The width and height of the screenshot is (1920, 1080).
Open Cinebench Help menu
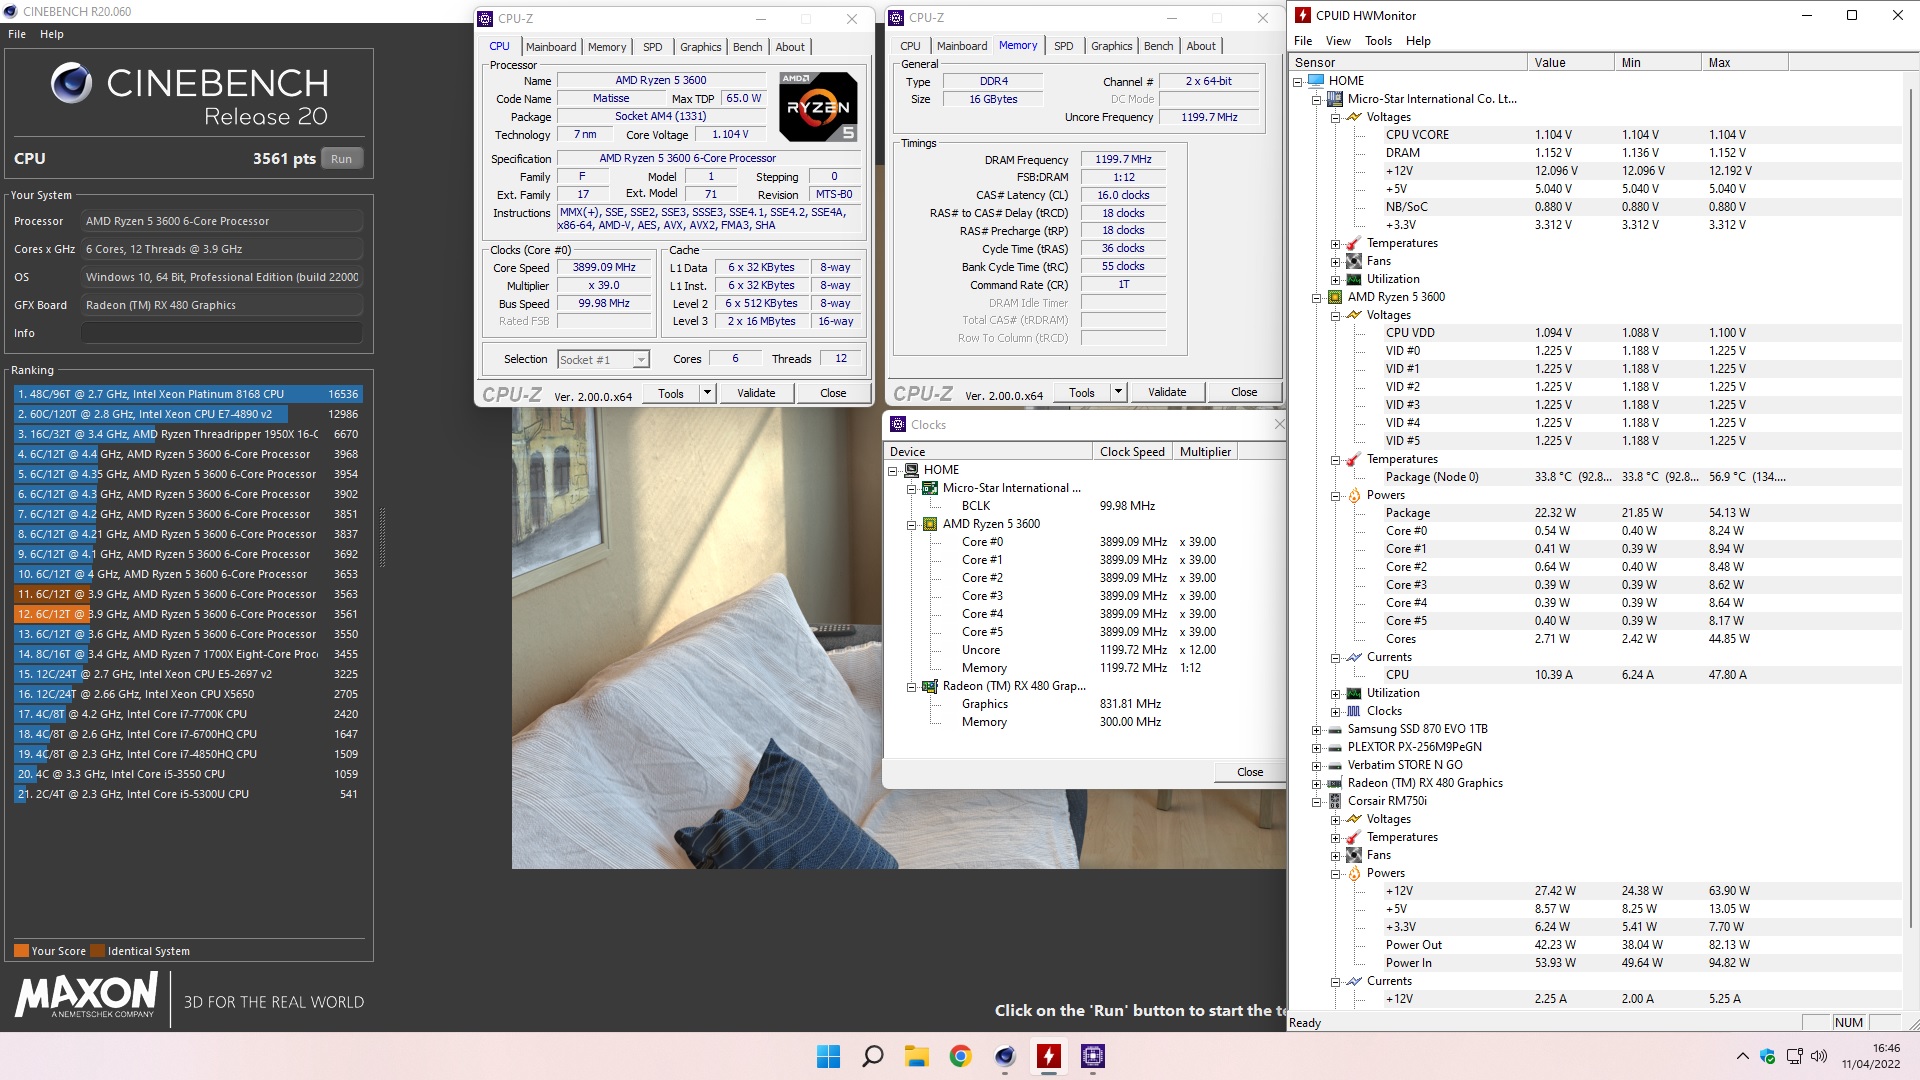(52, 34)
